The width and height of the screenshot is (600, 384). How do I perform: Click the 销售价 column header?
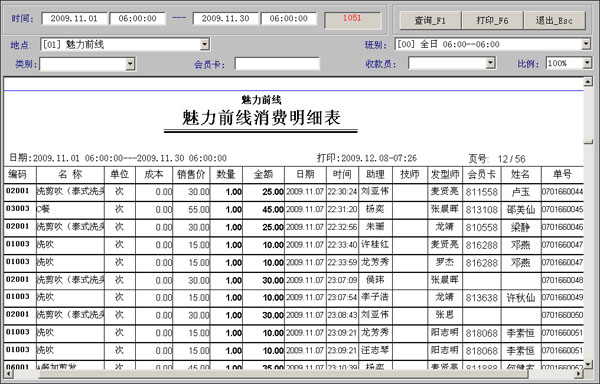point(191,174)
